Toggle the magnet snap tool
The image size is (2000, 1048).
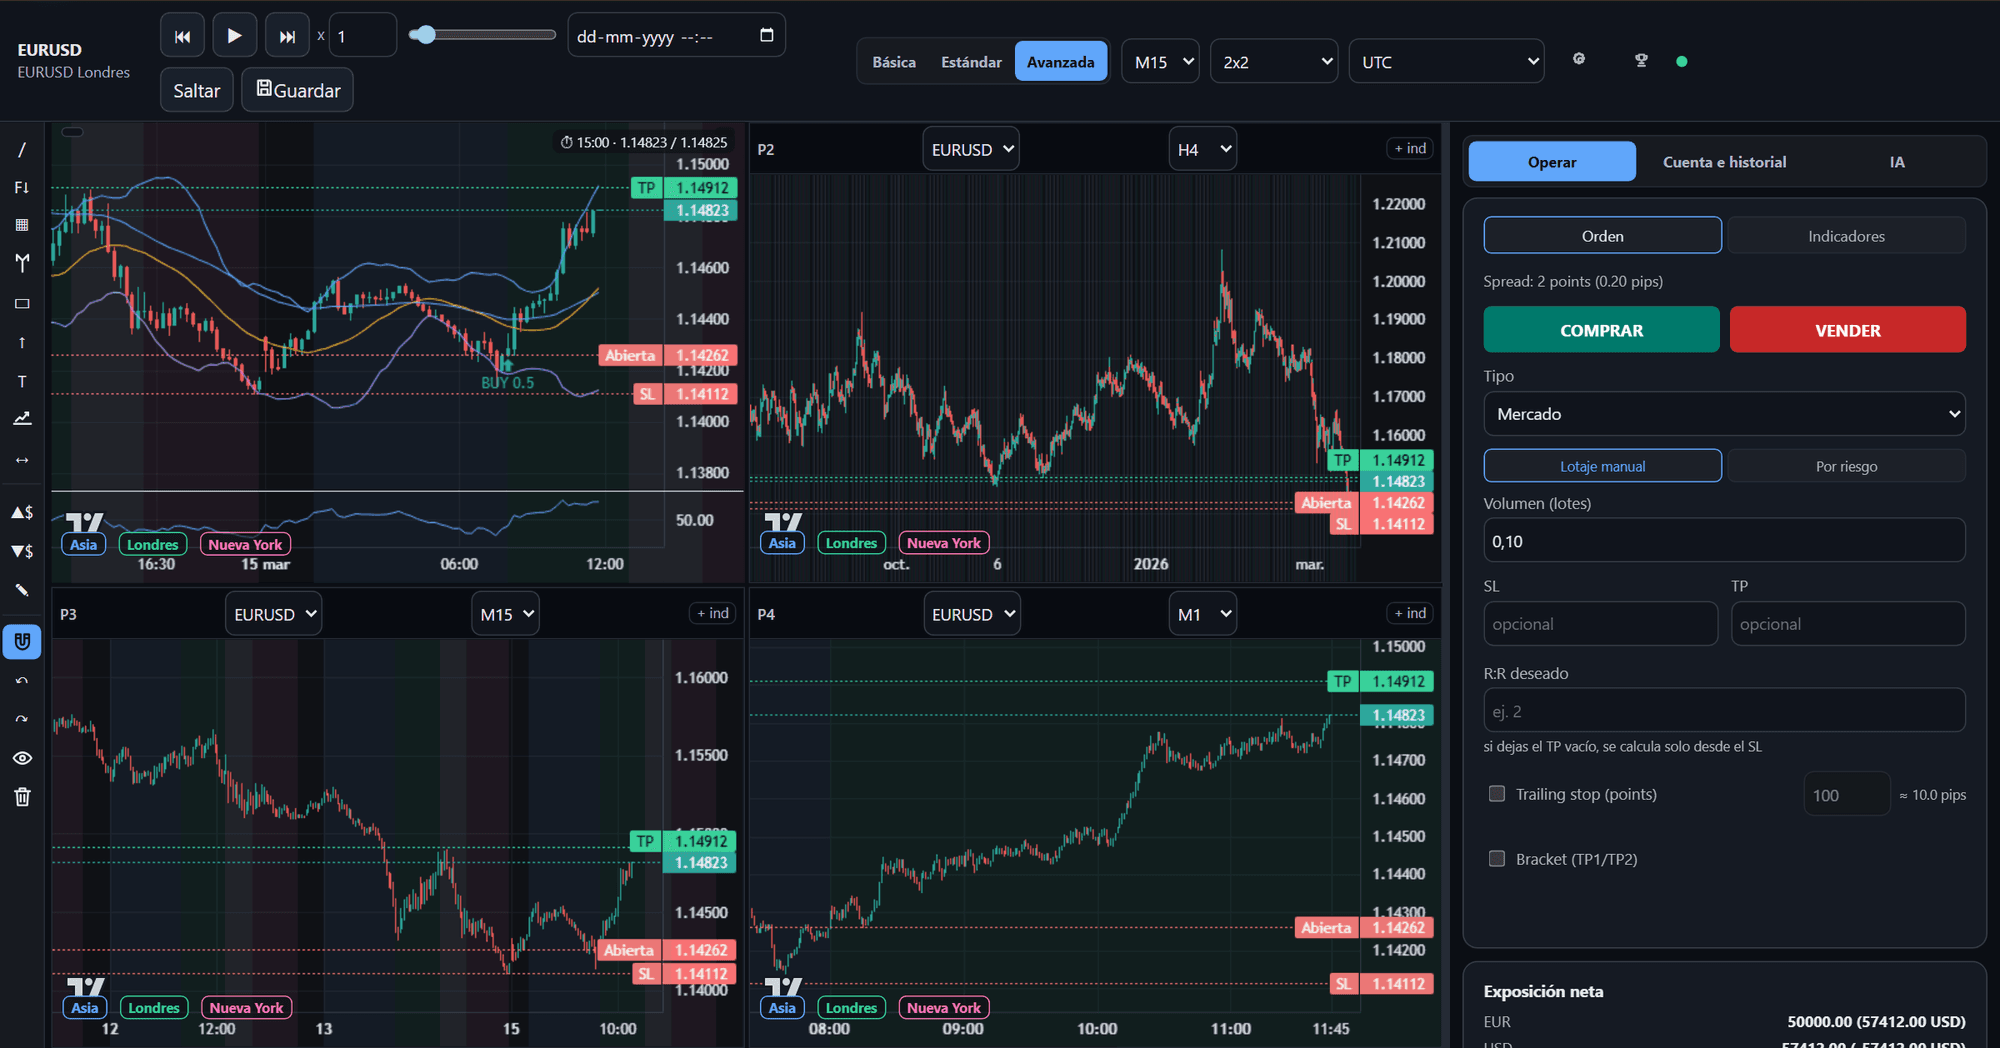(x=22, y=642)
